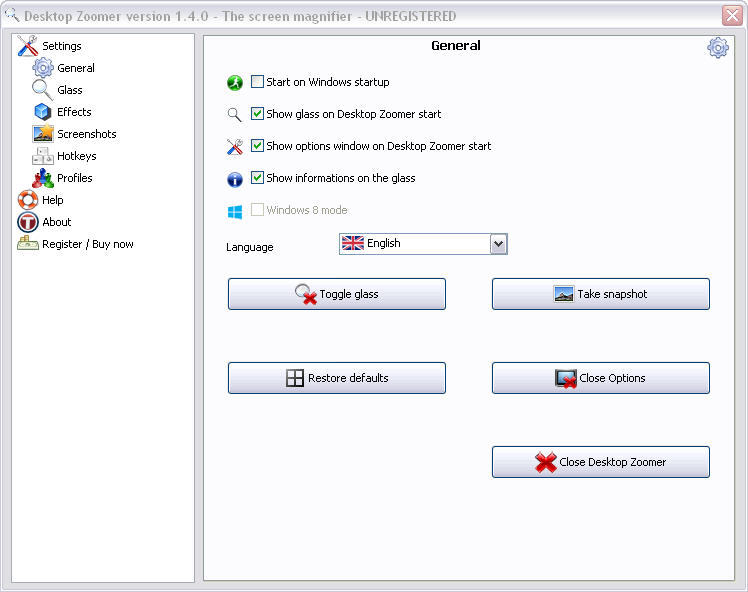Click the Language label text
Viewport: 748px width, 592px height.
pyautogui.click(x=249, y=247)
